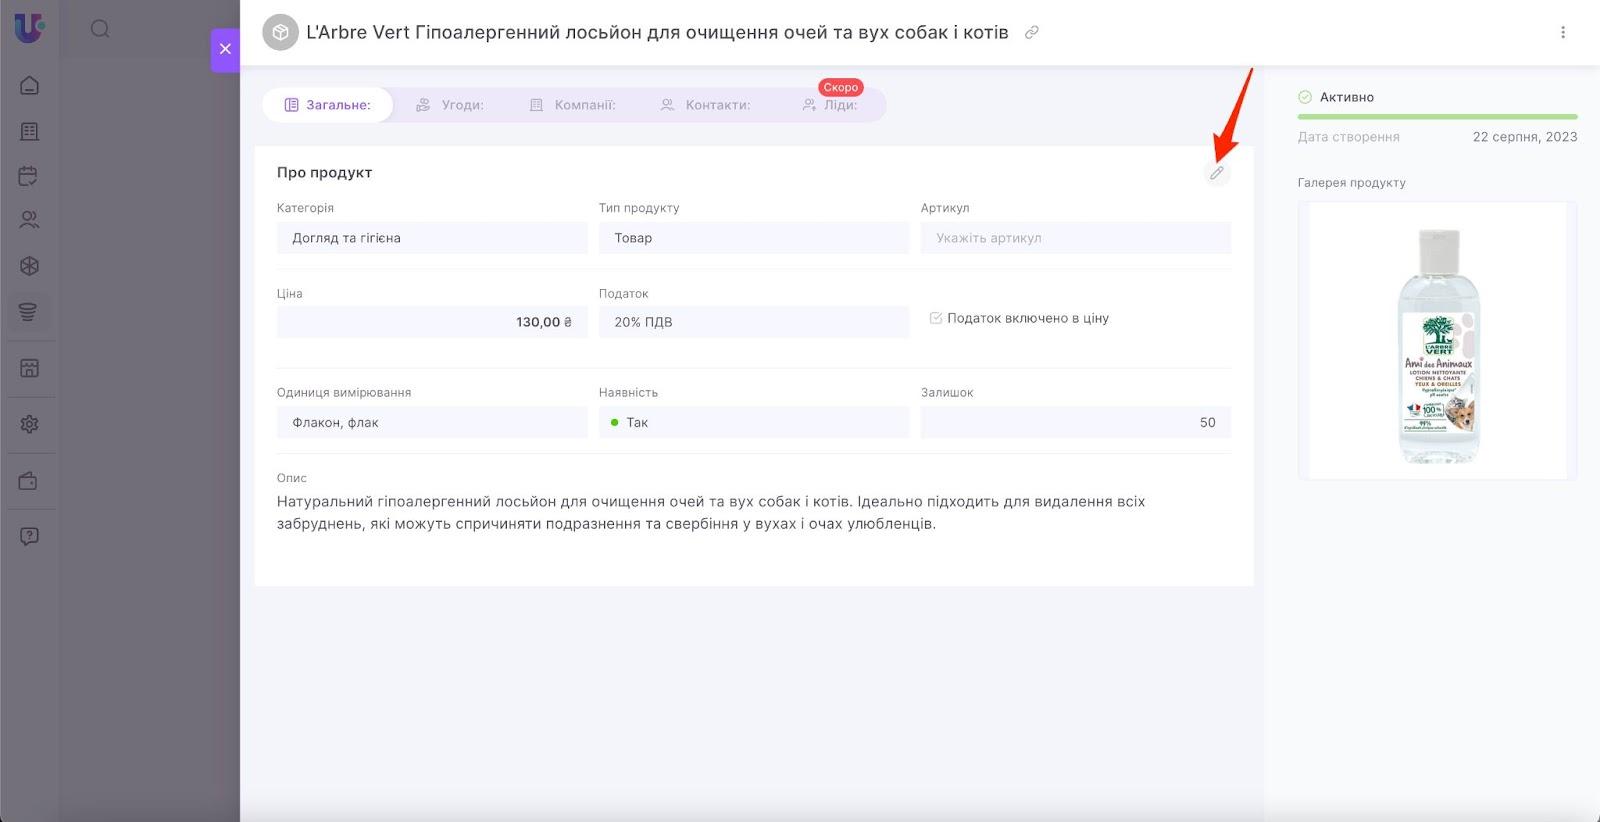Click the red Скоро badge

tap(841, 87)
